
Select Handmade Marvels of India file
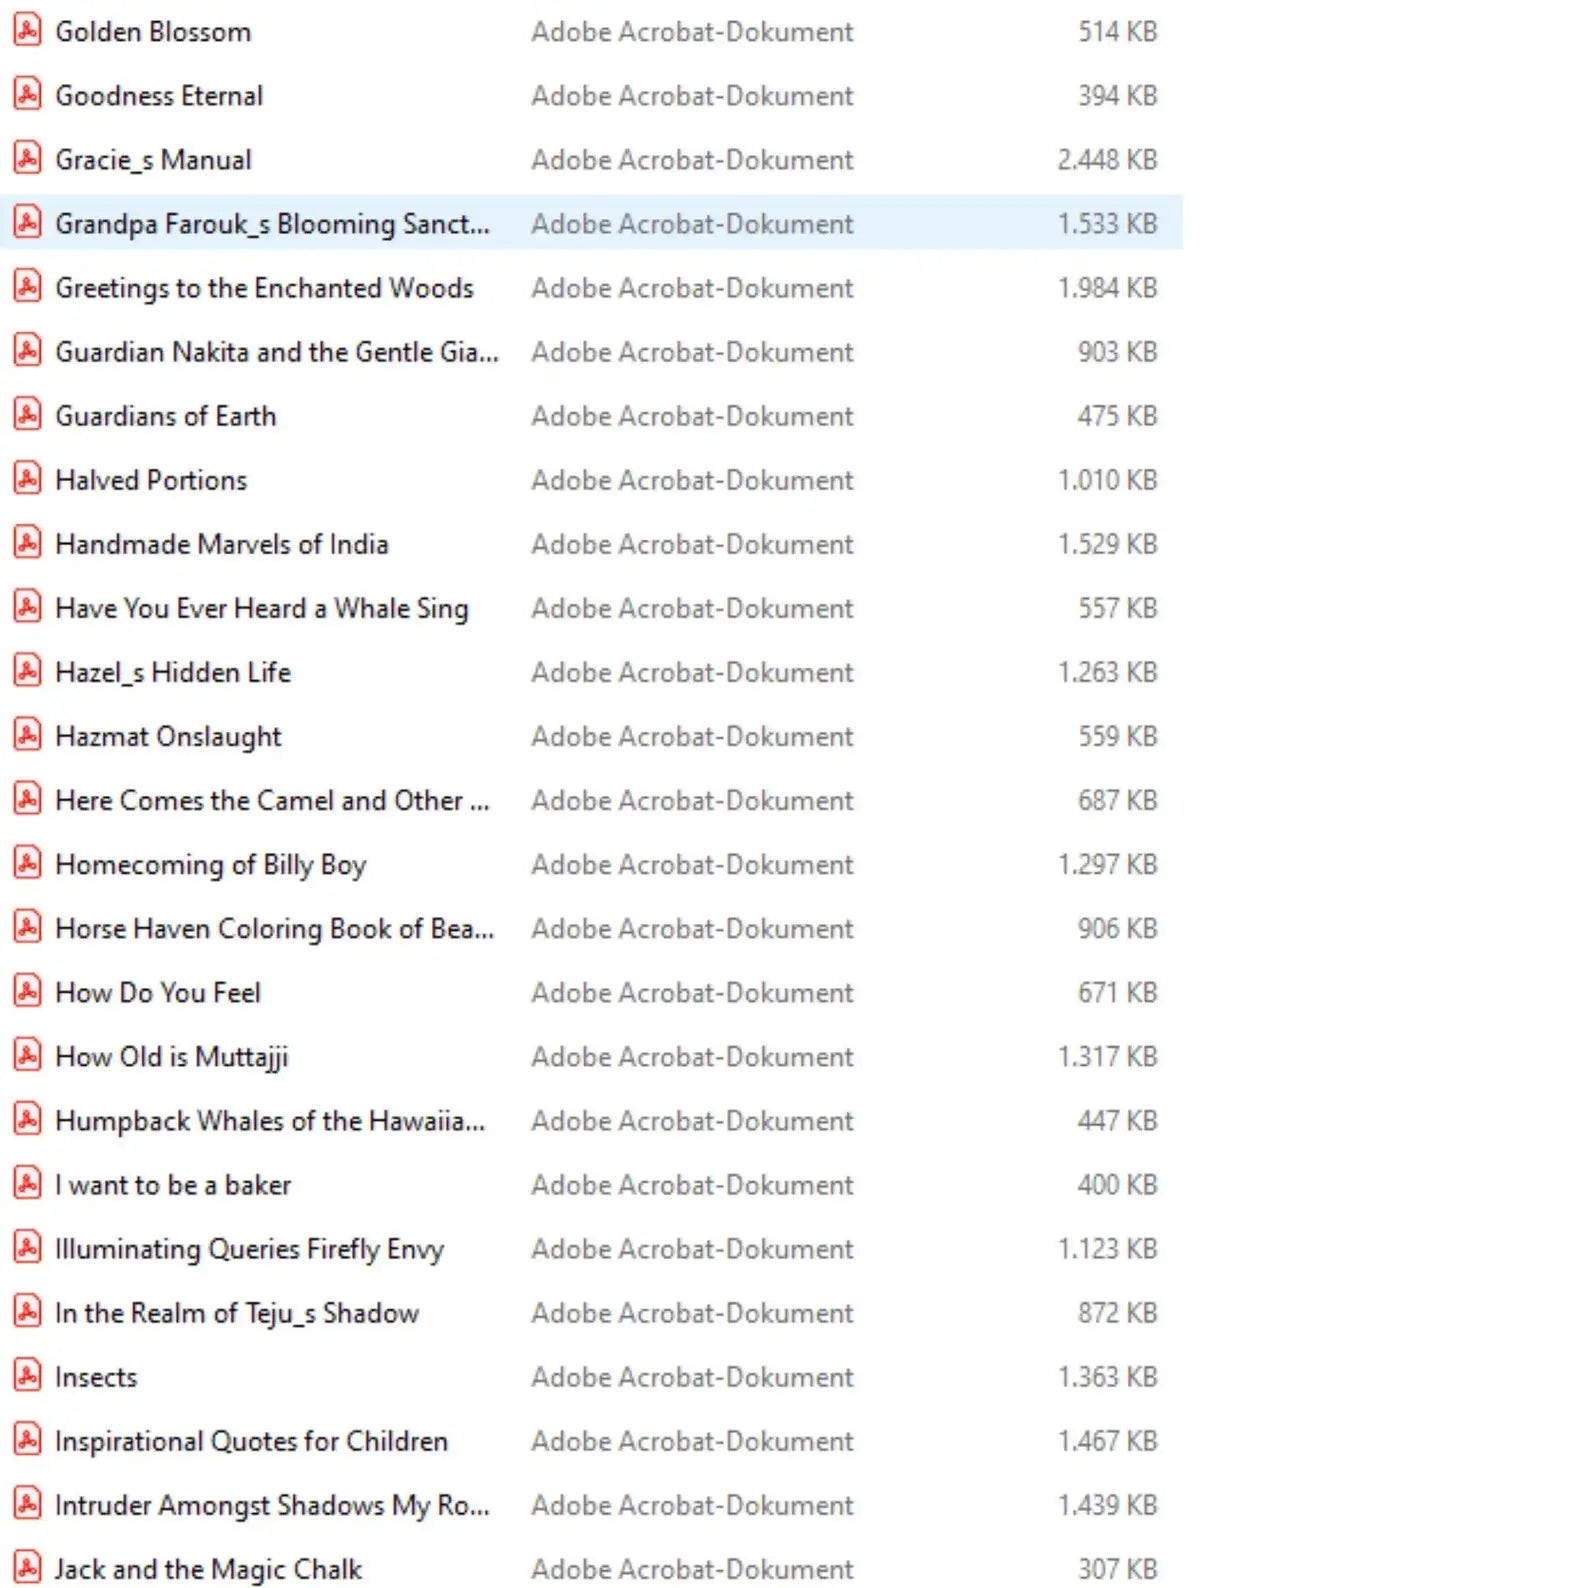(221, 544)
